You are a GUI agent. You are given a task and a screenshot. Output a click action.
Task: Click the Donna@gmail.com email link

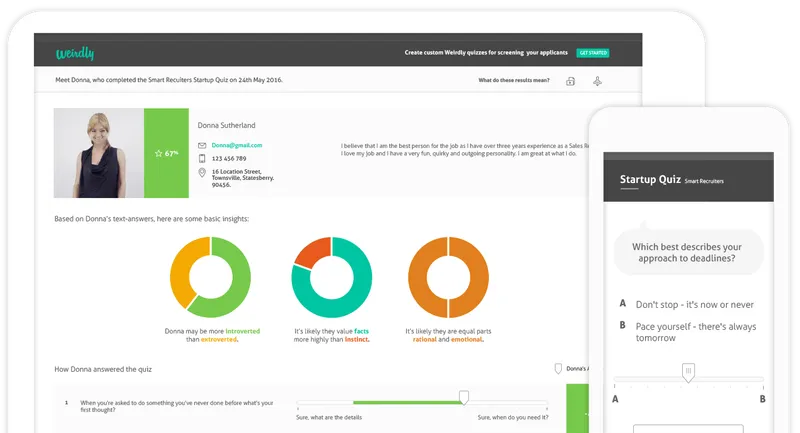(237, 145)
